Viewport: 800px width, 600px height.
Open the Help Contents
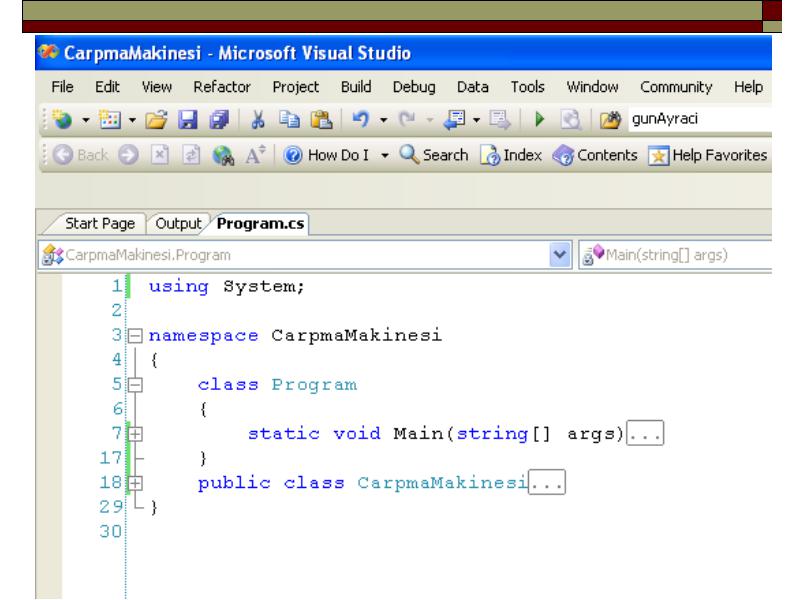[x=595, y=155]
